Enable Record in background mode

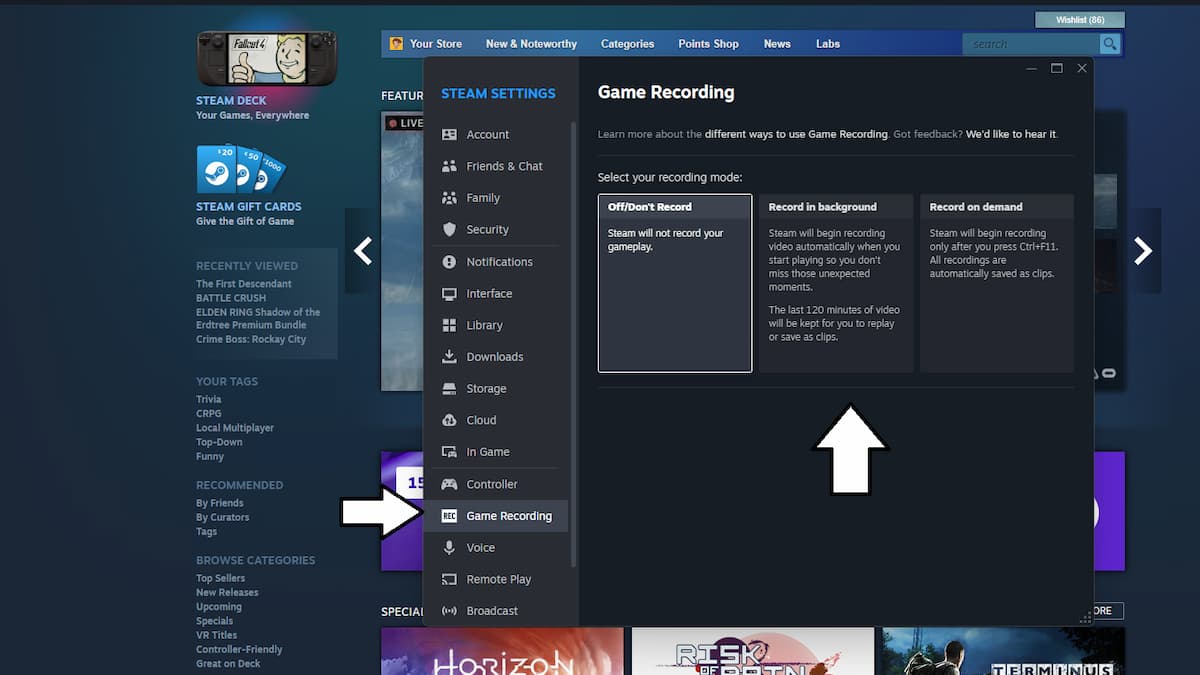(x=836, y=283)
